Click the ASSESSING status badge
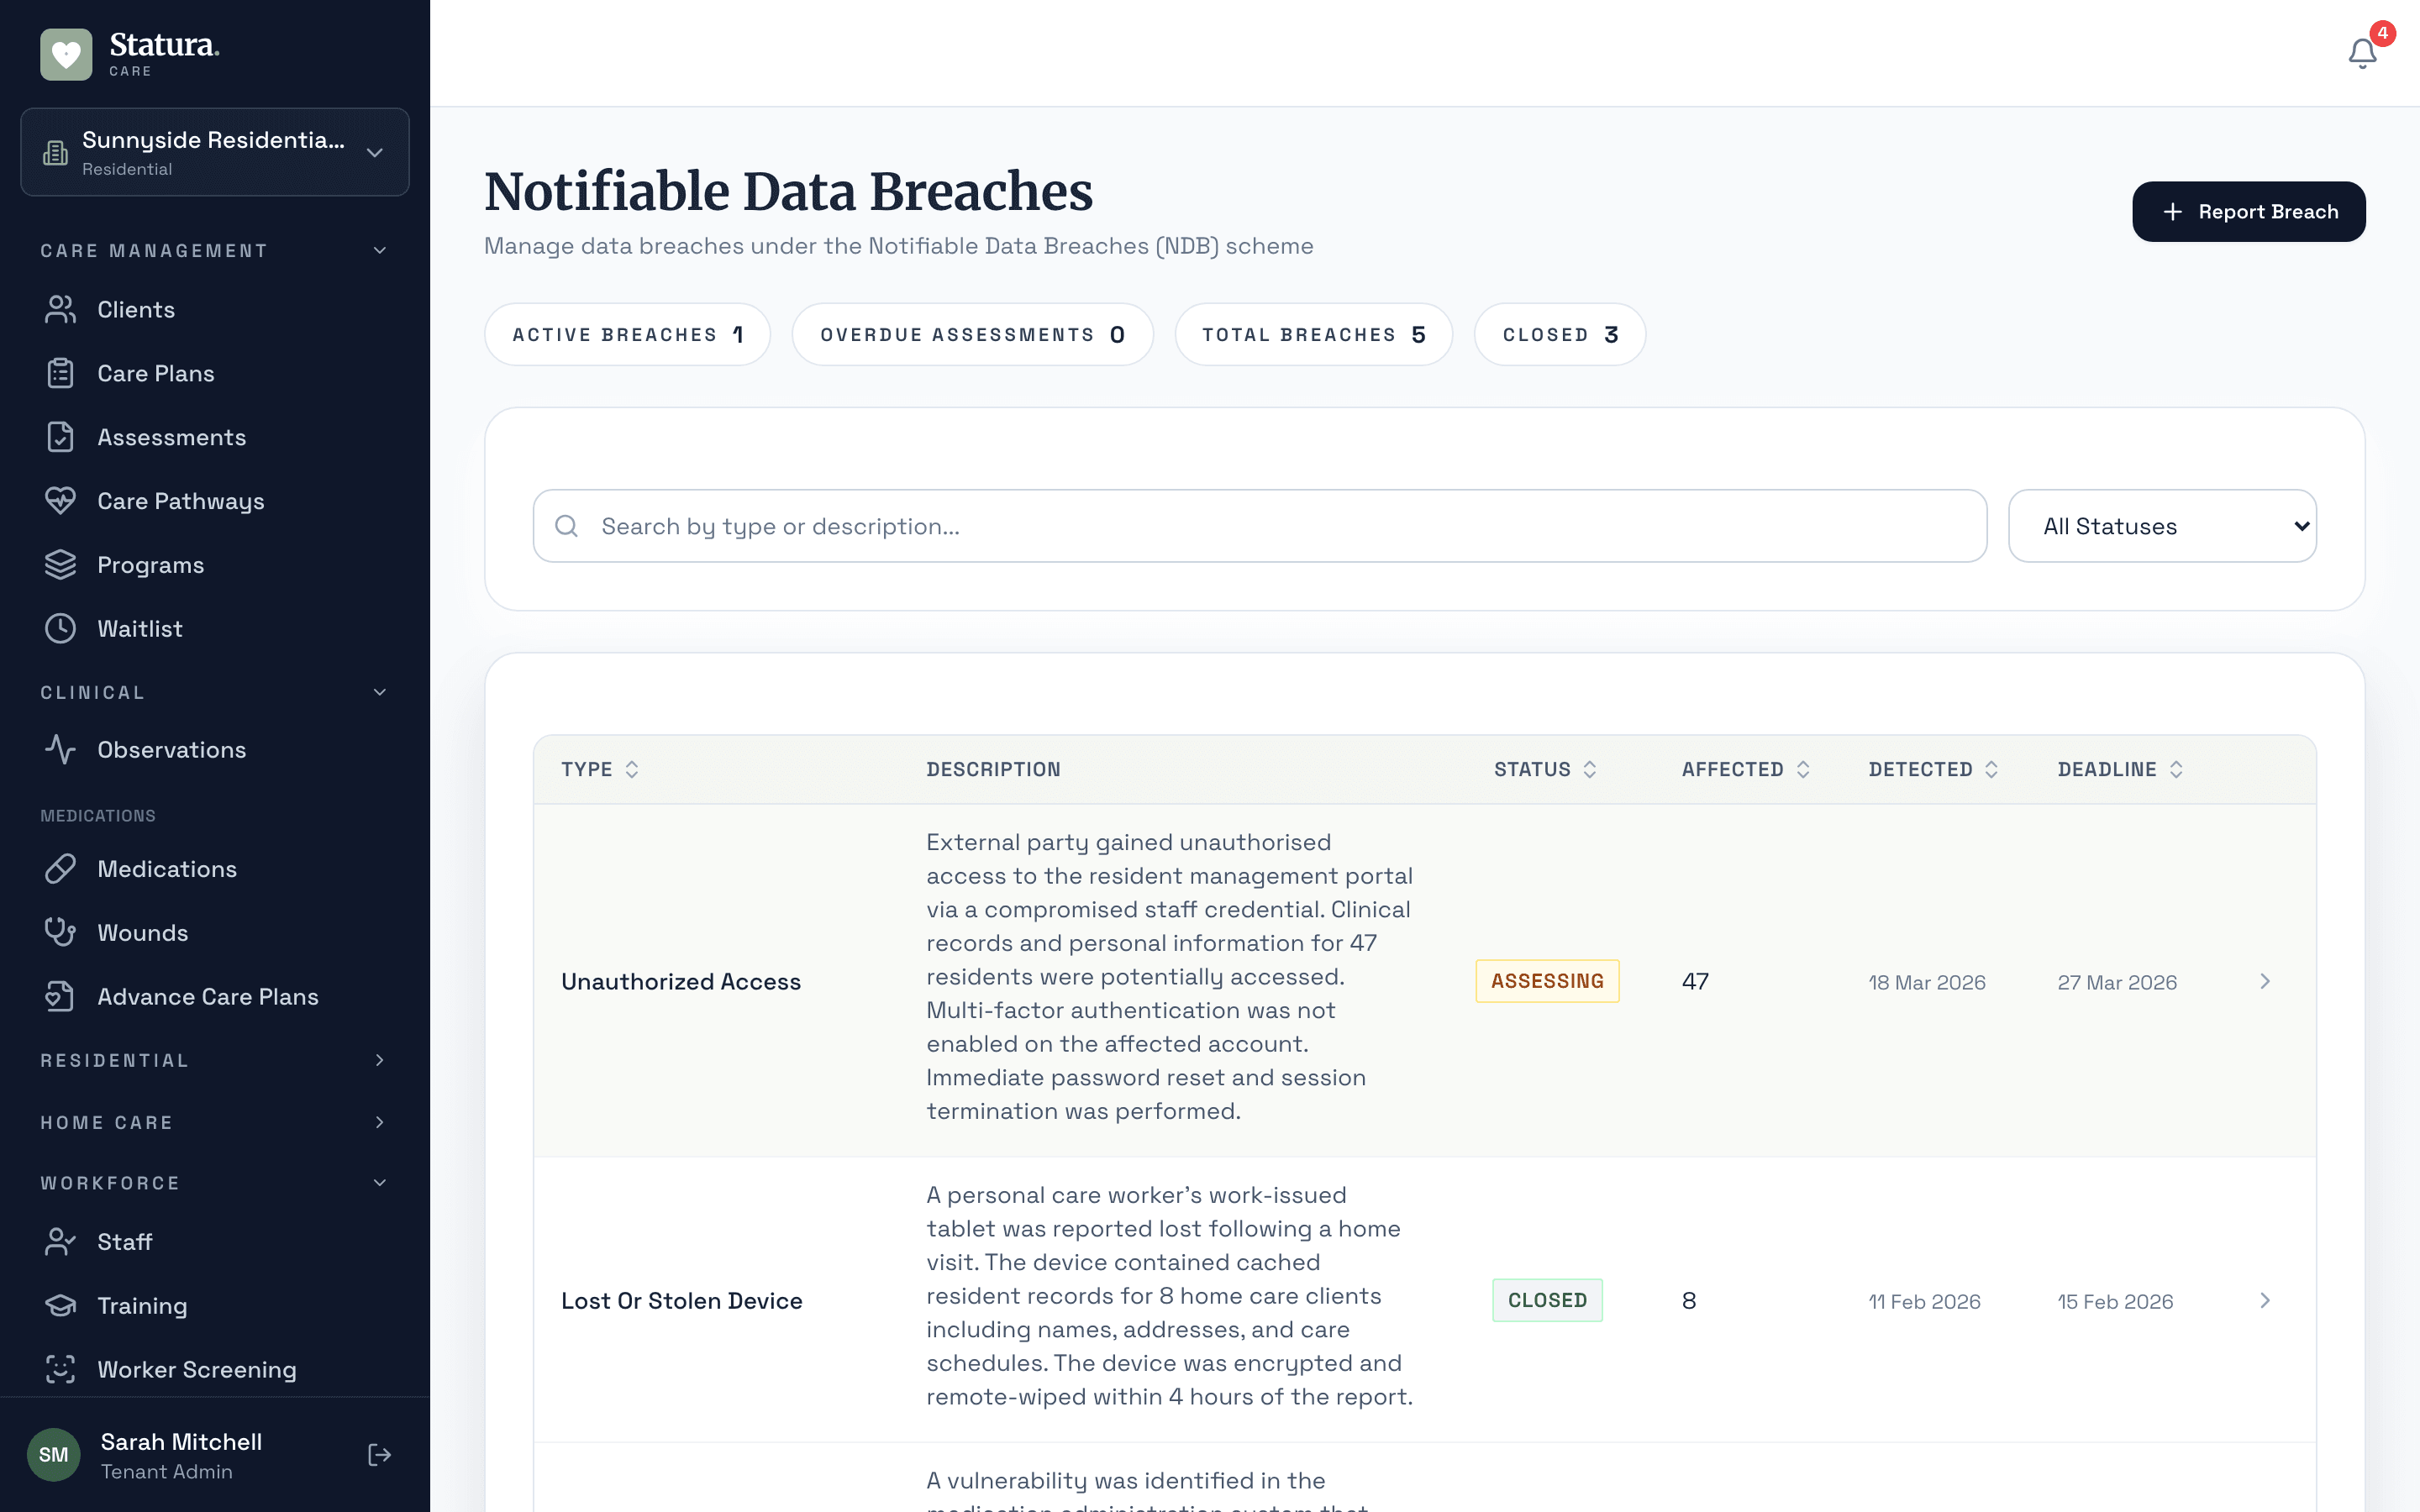 coord(1547,981)
